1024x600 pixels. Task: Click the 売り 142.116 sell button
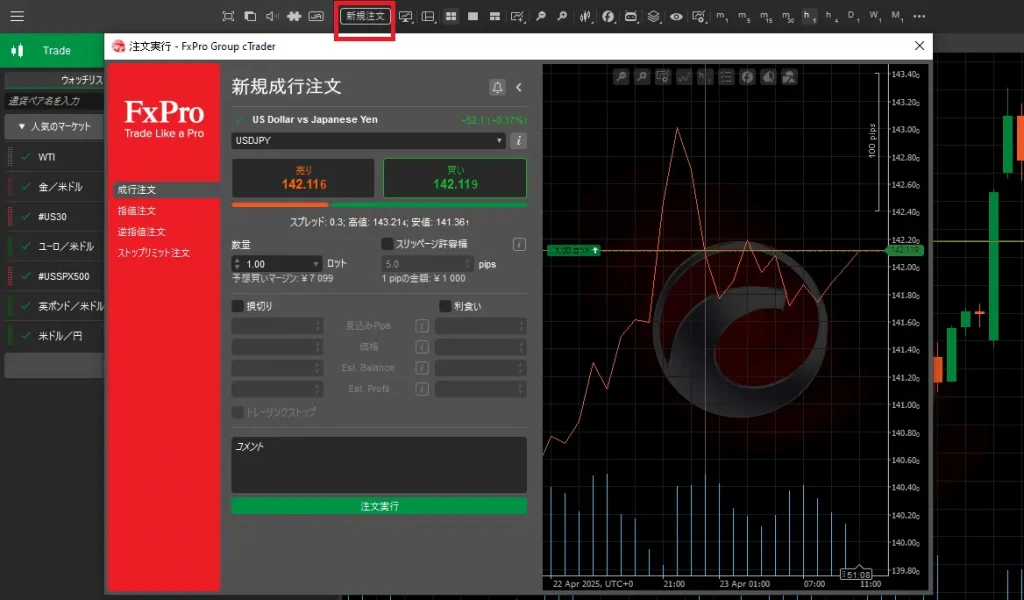tap(303, 178)
